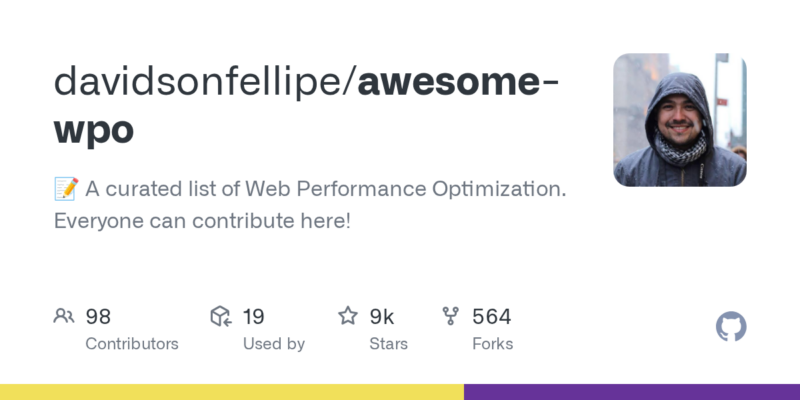Click the 564 forks count

click(x=491, y=317)
